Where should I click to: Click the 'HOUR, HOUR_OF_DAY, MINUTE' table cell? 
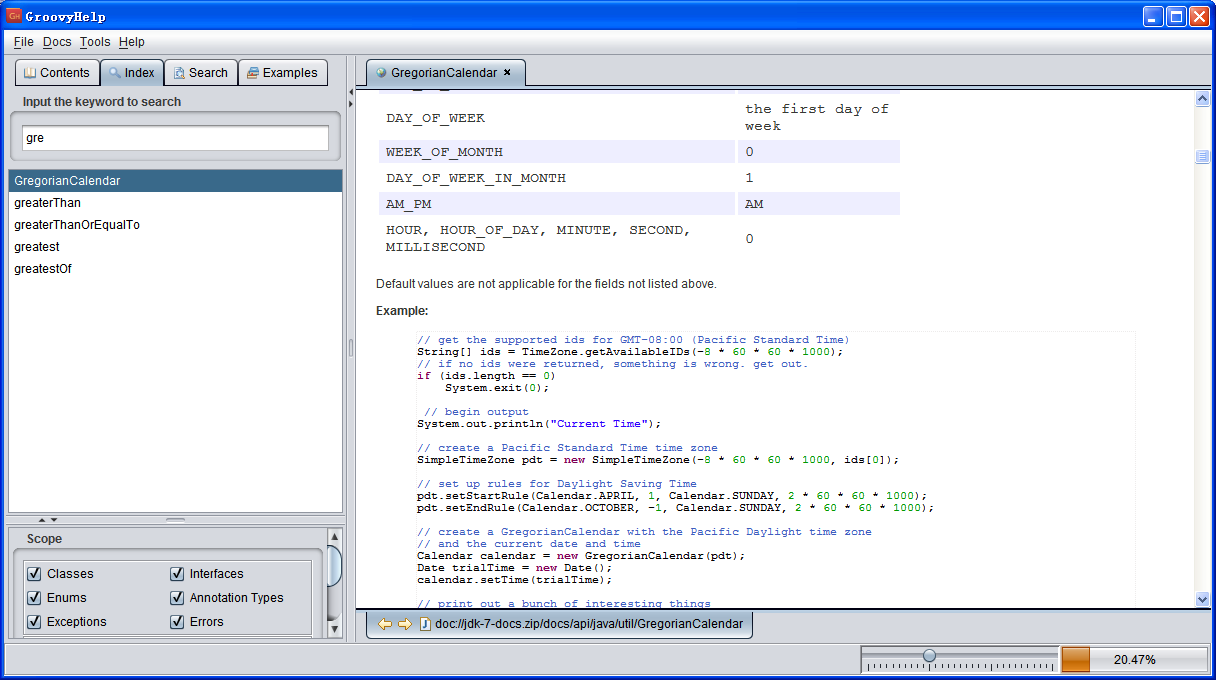(x=557, y=239)
